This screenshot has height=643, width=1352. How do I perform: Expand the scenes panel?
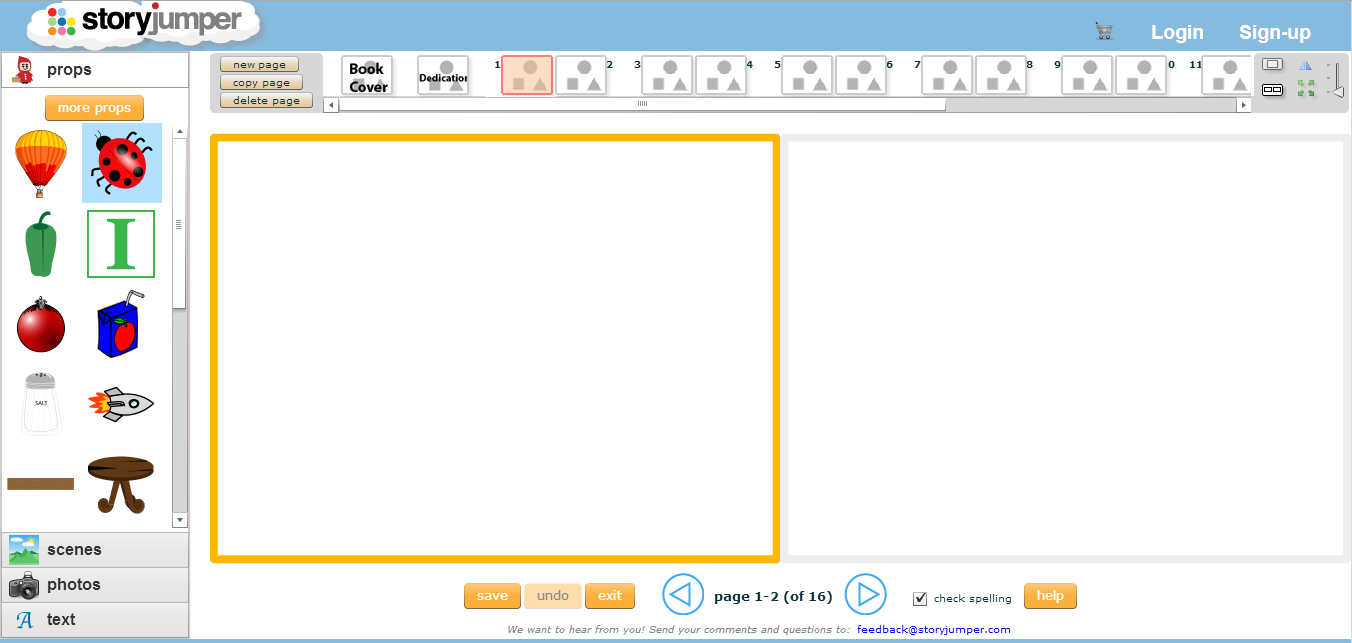(95, 549)
